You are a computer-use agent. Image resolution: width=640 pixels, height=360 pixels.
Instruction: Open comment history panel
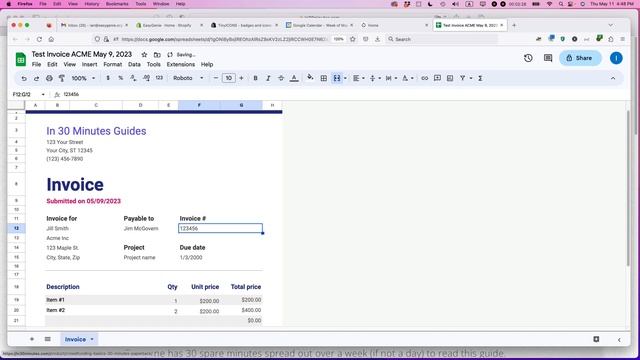548,58
